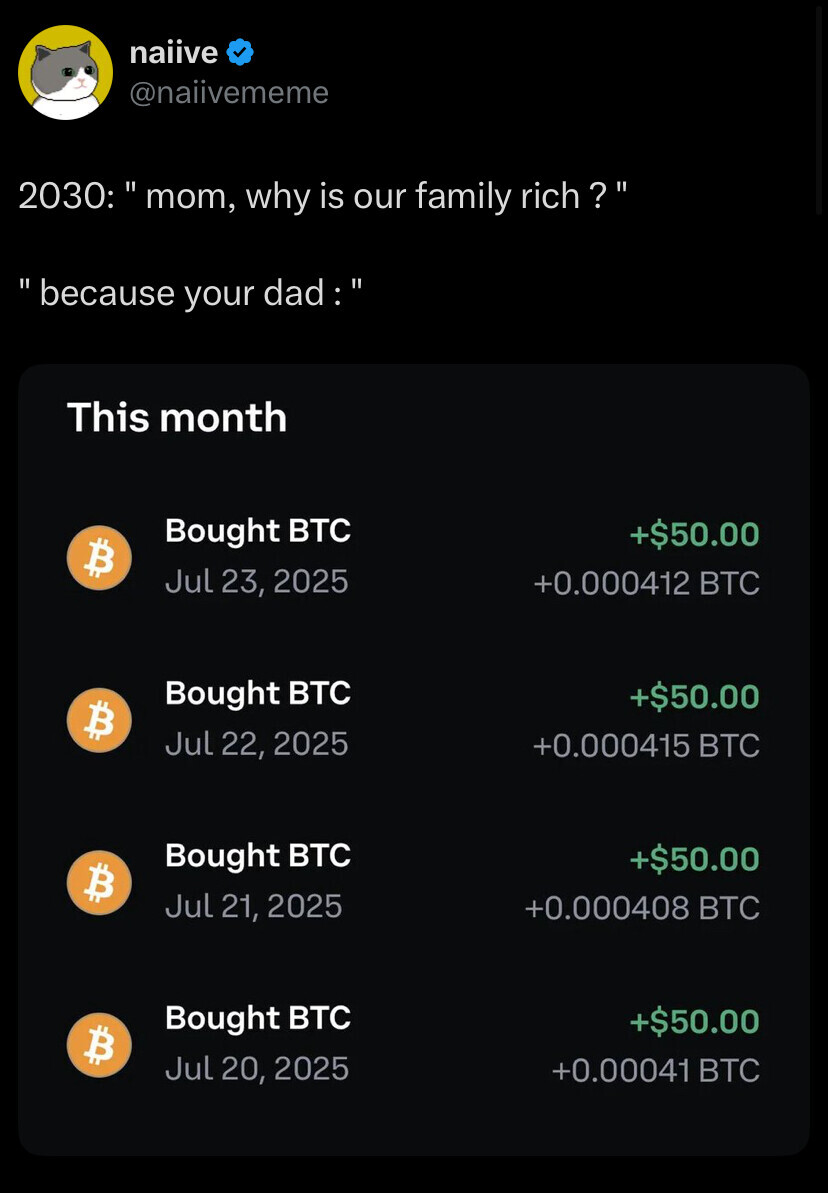Viewport: 828px width, 1193px height.
Task: Open the Jul 21, 2025 Bought BTC entry
Action: coord(413,883)
